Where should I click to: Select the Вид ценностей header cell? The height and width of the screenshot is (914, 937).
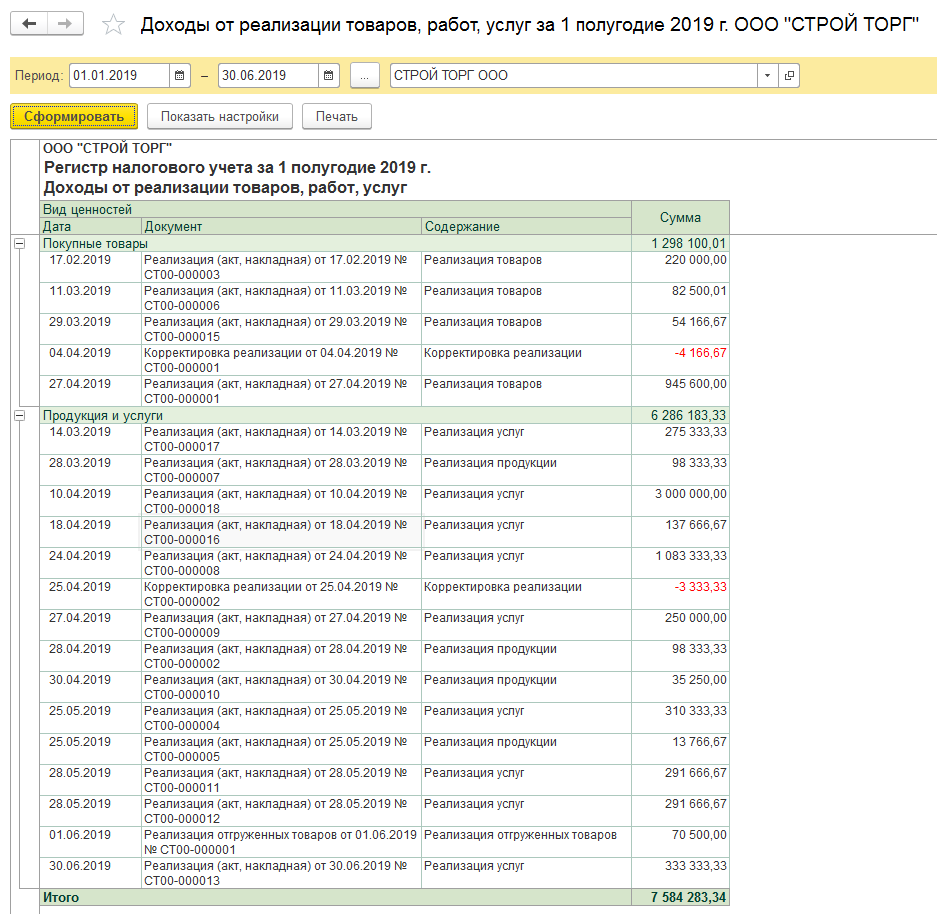click(336, 210)
